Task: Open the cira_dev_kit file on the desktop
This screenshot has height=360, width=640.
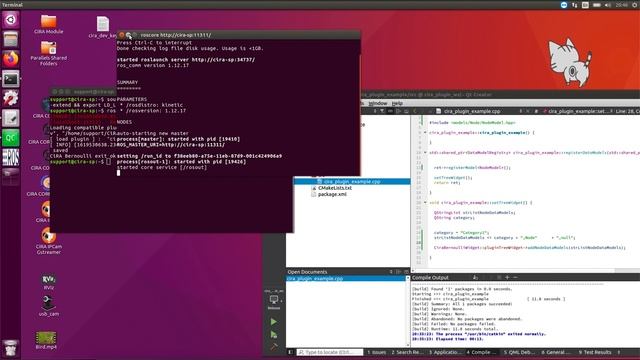Action: [x=102, y=27]
